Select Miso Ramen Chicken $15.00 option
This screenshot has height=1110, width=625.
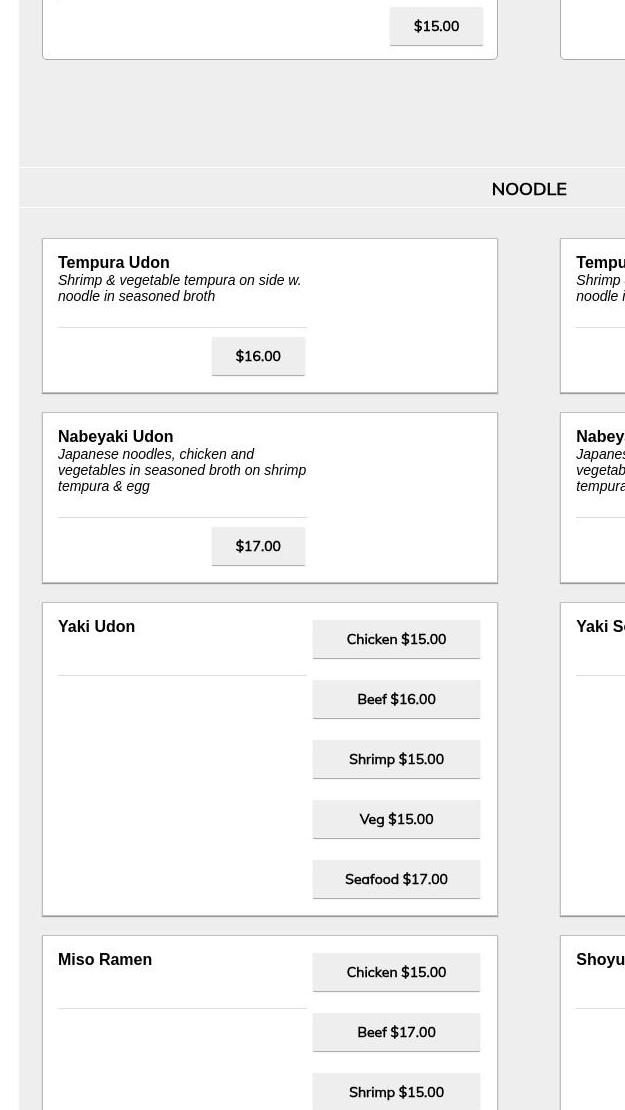point(396,972)
